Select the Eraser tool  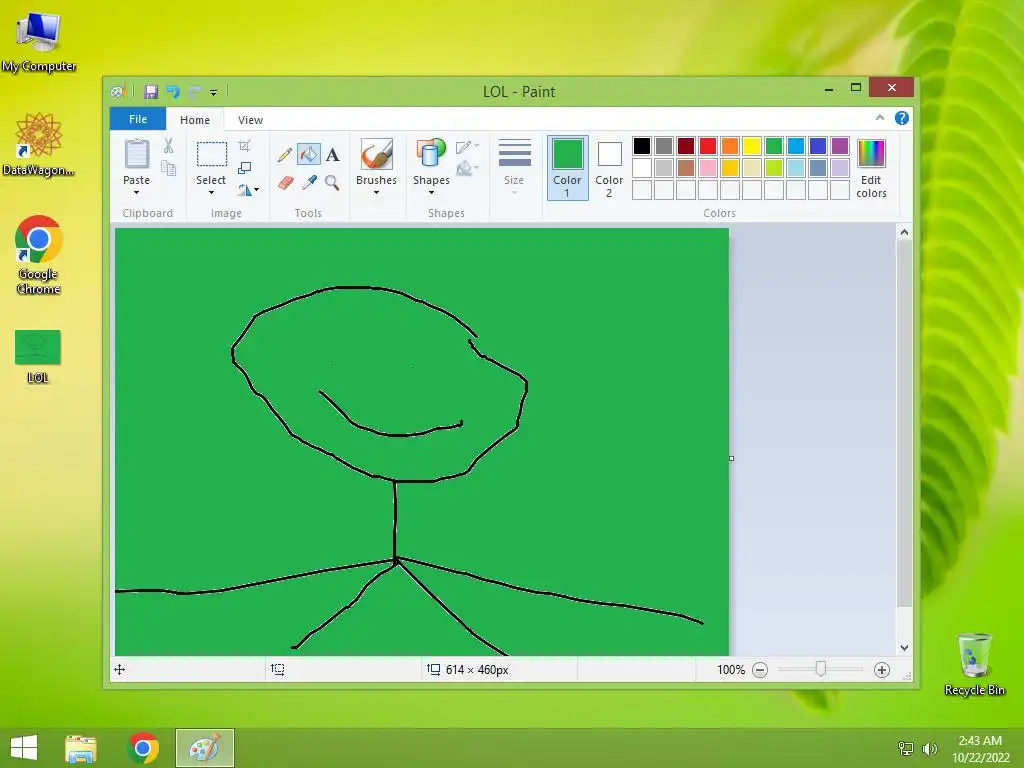tap(285, 182)
